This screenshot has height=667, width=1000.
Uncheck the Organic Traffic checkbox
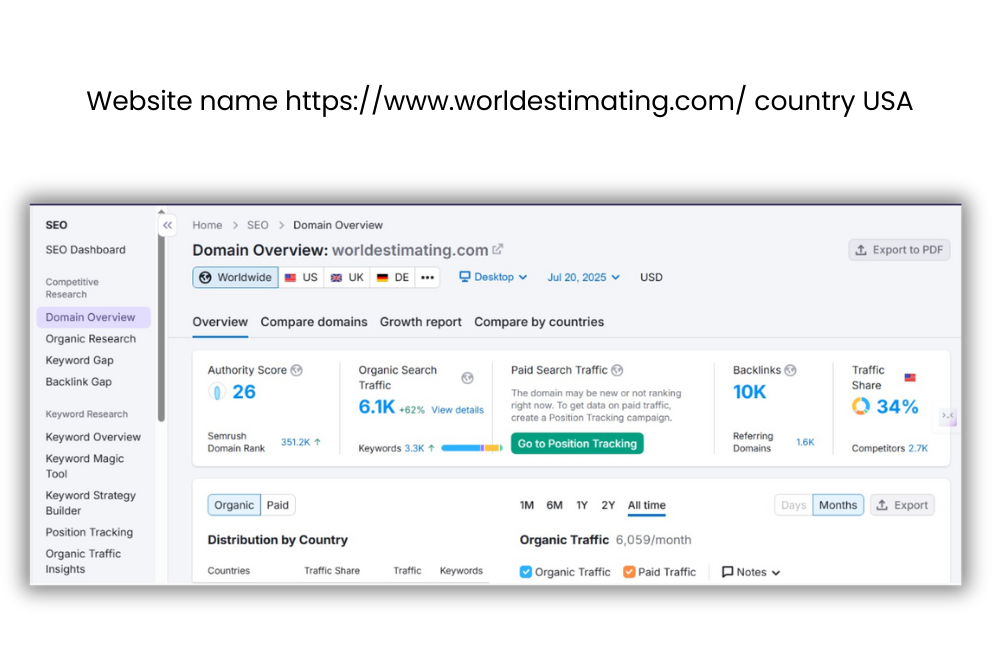pos(526,572)
